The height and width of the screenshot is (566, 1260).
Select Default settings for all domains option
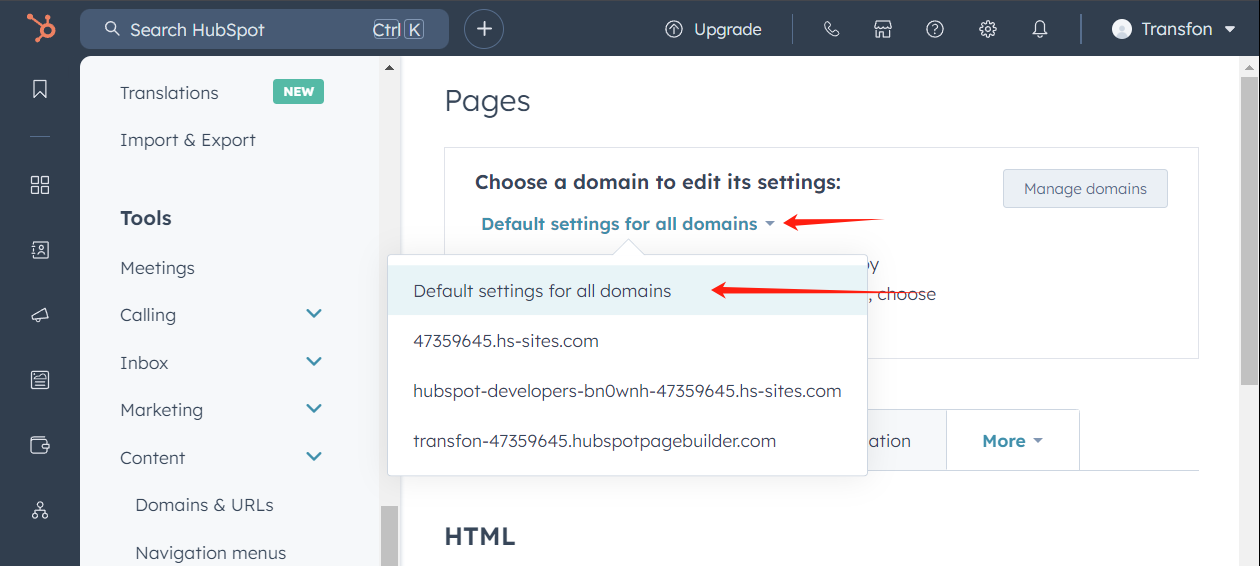[x=627, y=291]
